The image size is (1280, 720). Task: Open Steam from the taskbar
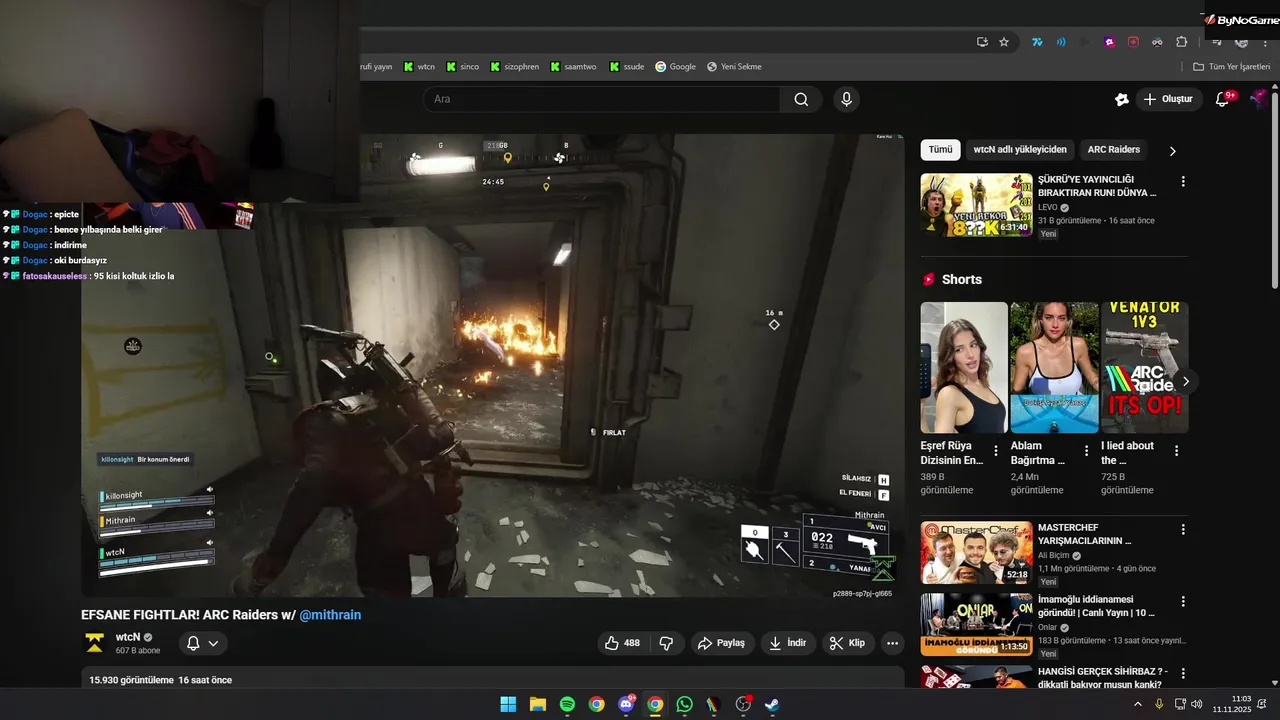click(772, 704)
